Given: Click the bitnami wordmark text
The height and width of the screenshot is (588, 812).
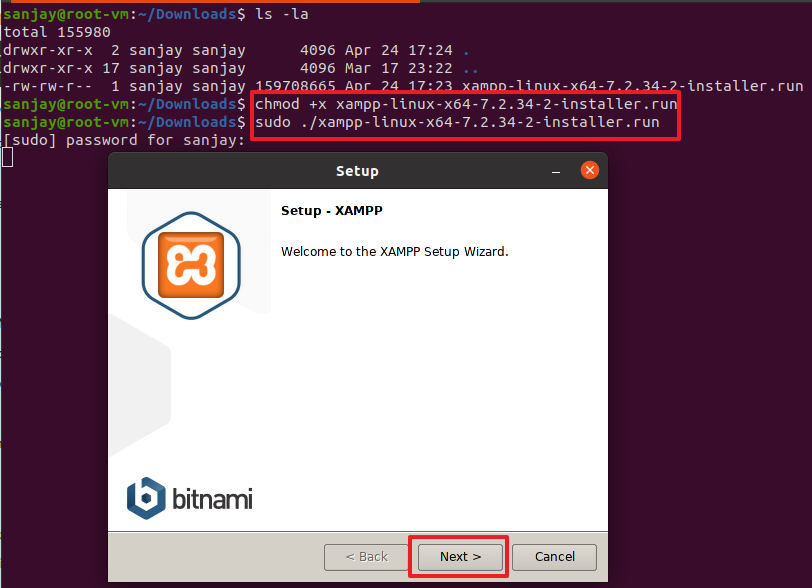Looking at the screenshot, I should pos(210,497).
